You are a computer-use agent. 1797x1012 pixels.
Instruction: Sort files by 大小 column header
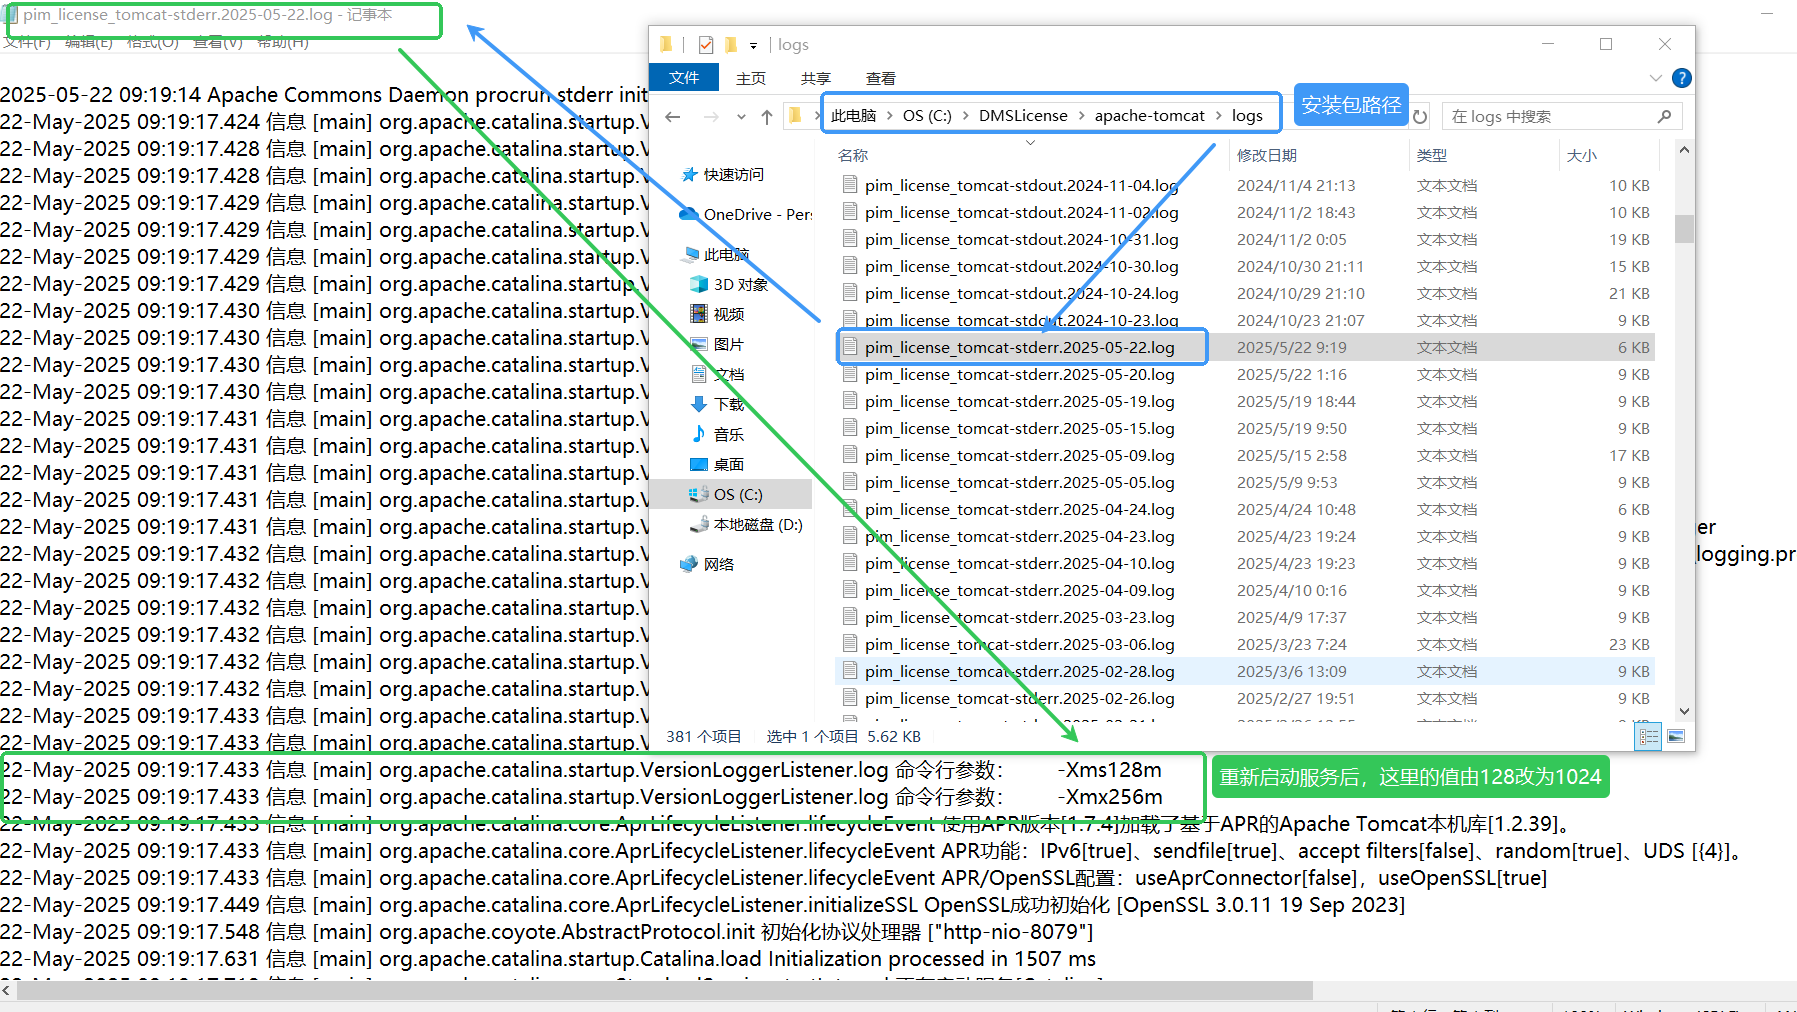coord(1581,155)
